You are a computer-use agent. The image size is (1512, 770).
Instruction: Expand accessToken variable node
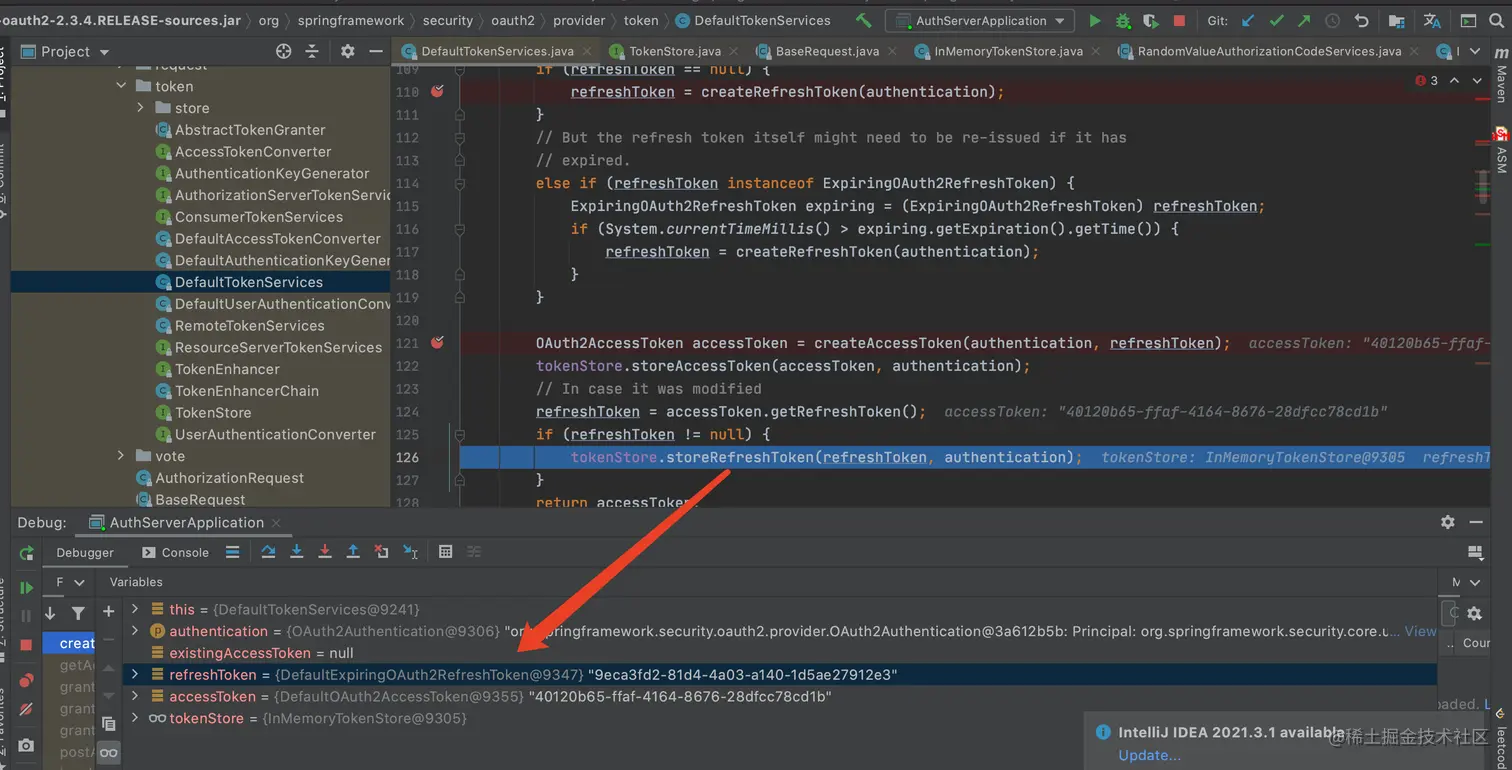[x=135, y=696]
